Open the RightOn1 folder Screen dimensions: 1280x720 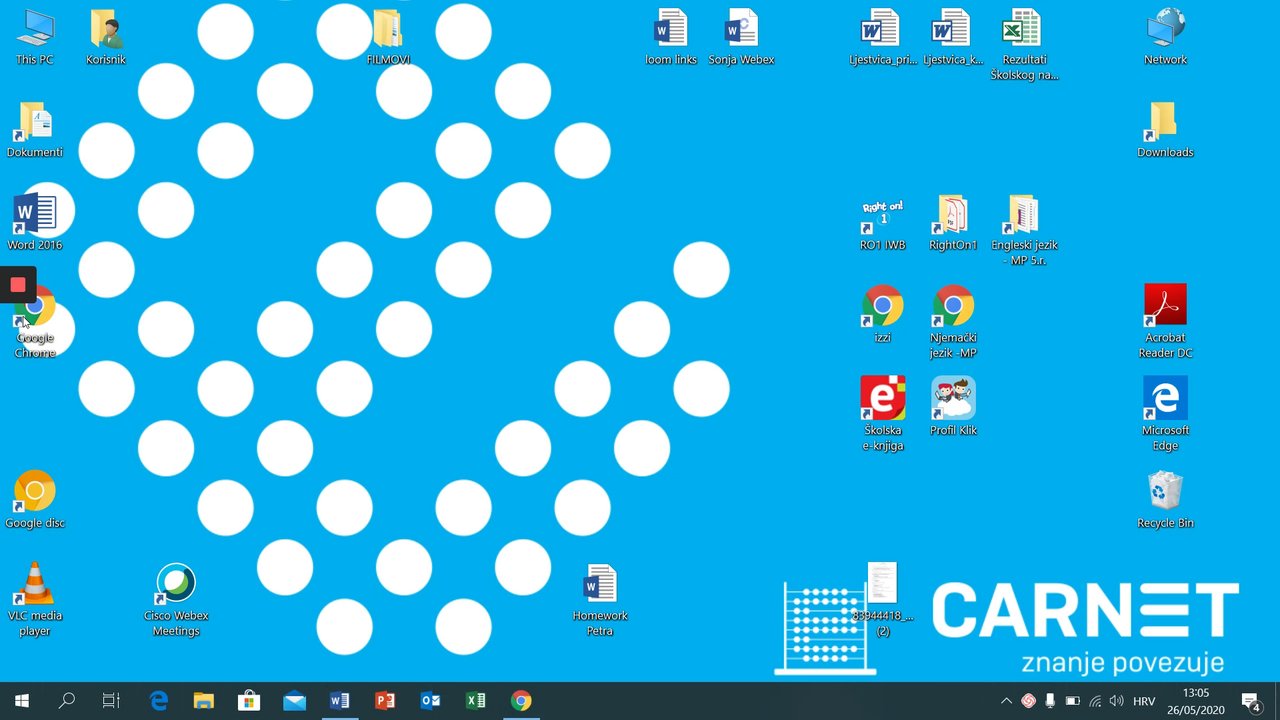click(952, 222)
